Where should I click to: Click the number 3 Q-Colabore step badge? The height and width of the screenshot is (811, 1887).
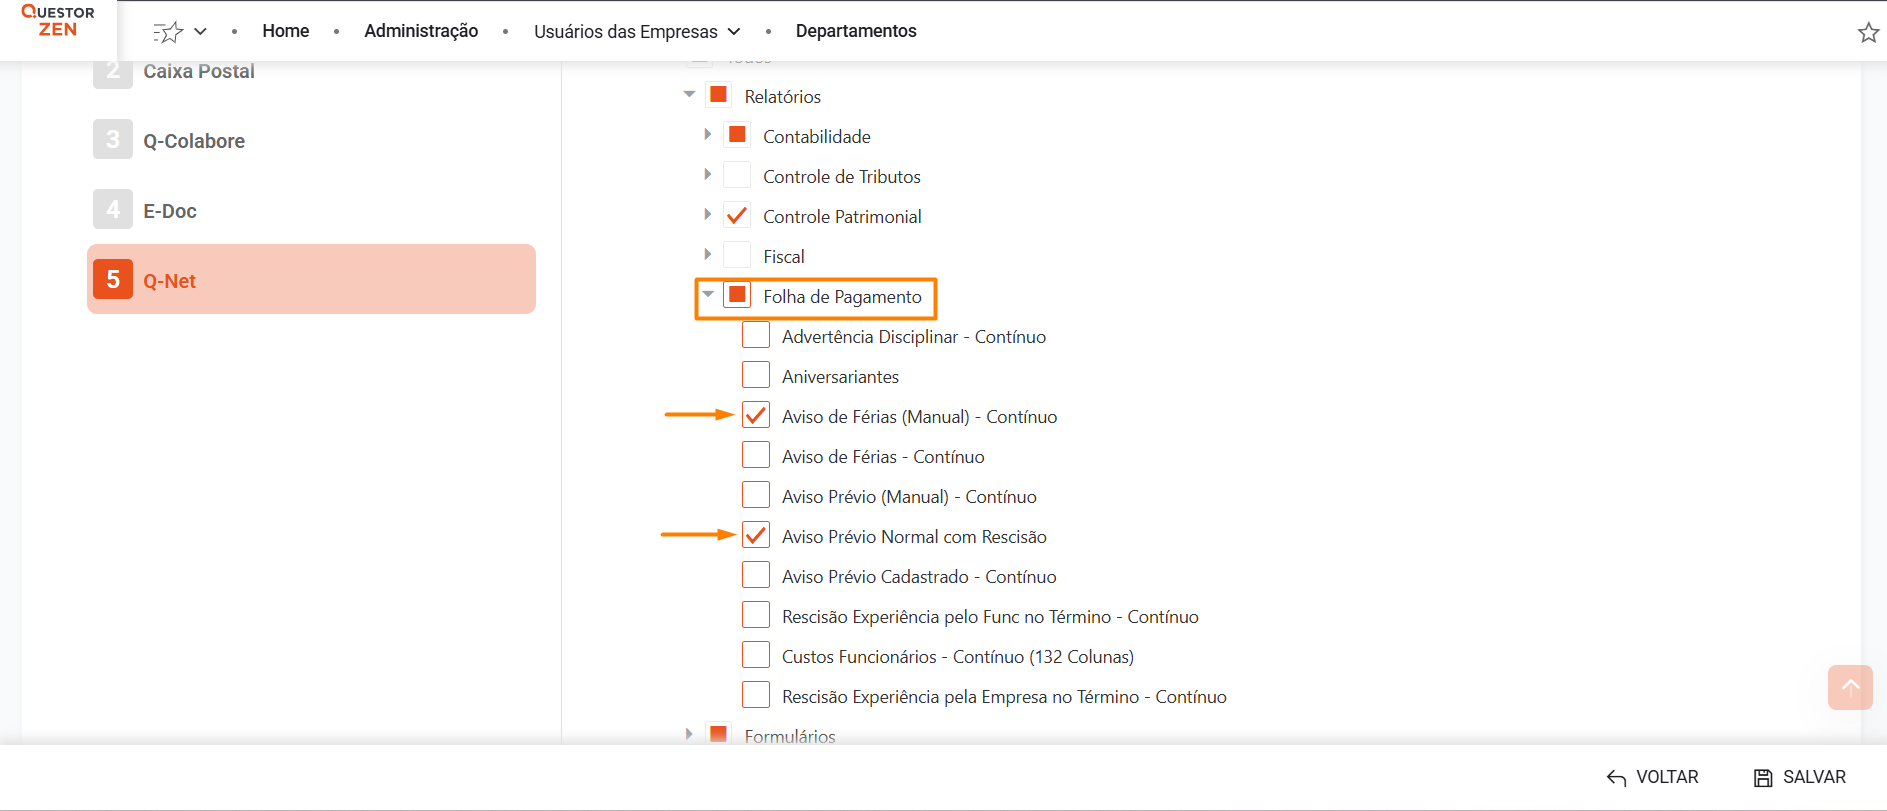point(113,140)
